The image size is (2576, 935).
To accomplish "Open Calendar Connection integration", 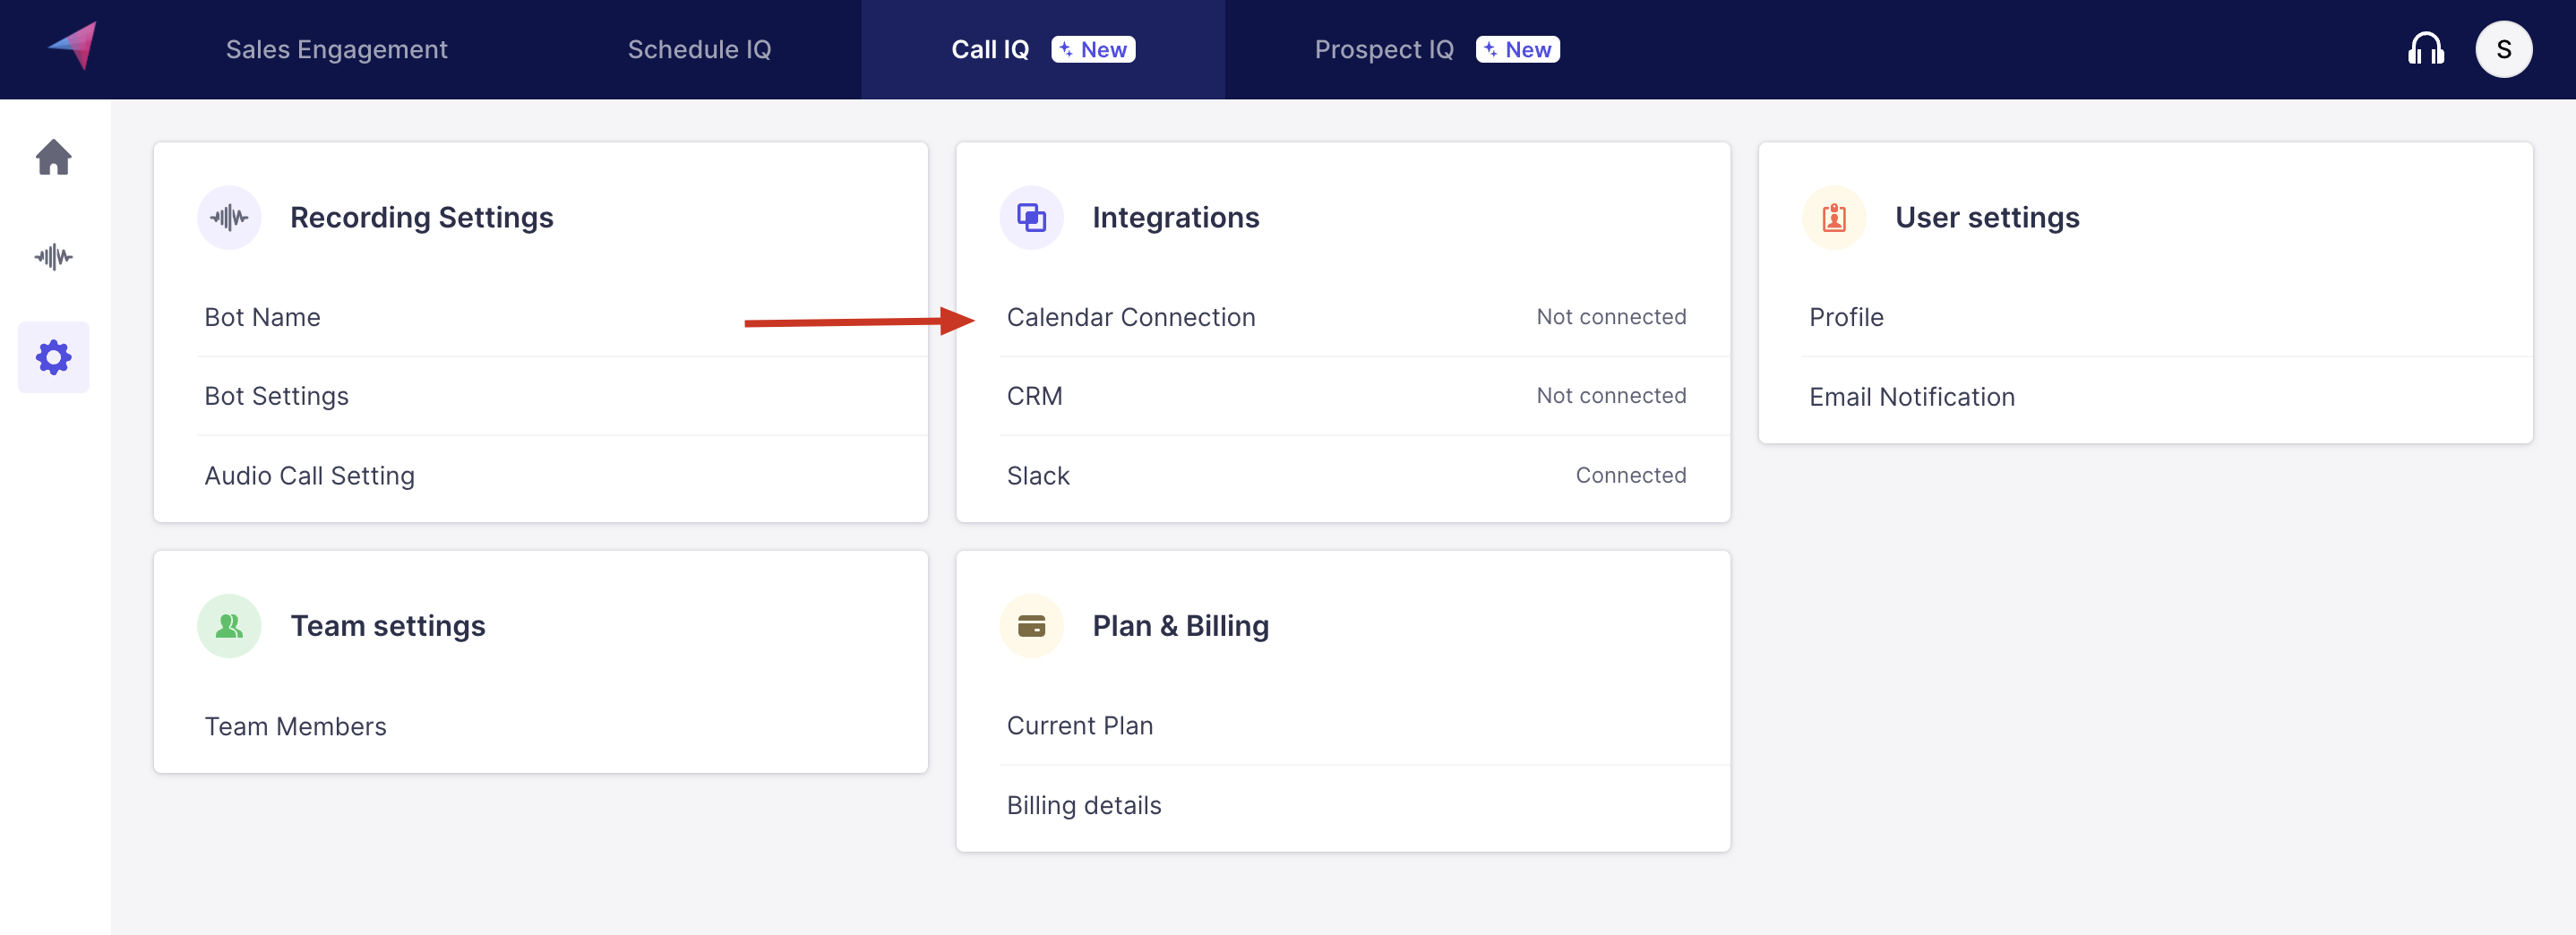I will click(x=1131, y=317).
